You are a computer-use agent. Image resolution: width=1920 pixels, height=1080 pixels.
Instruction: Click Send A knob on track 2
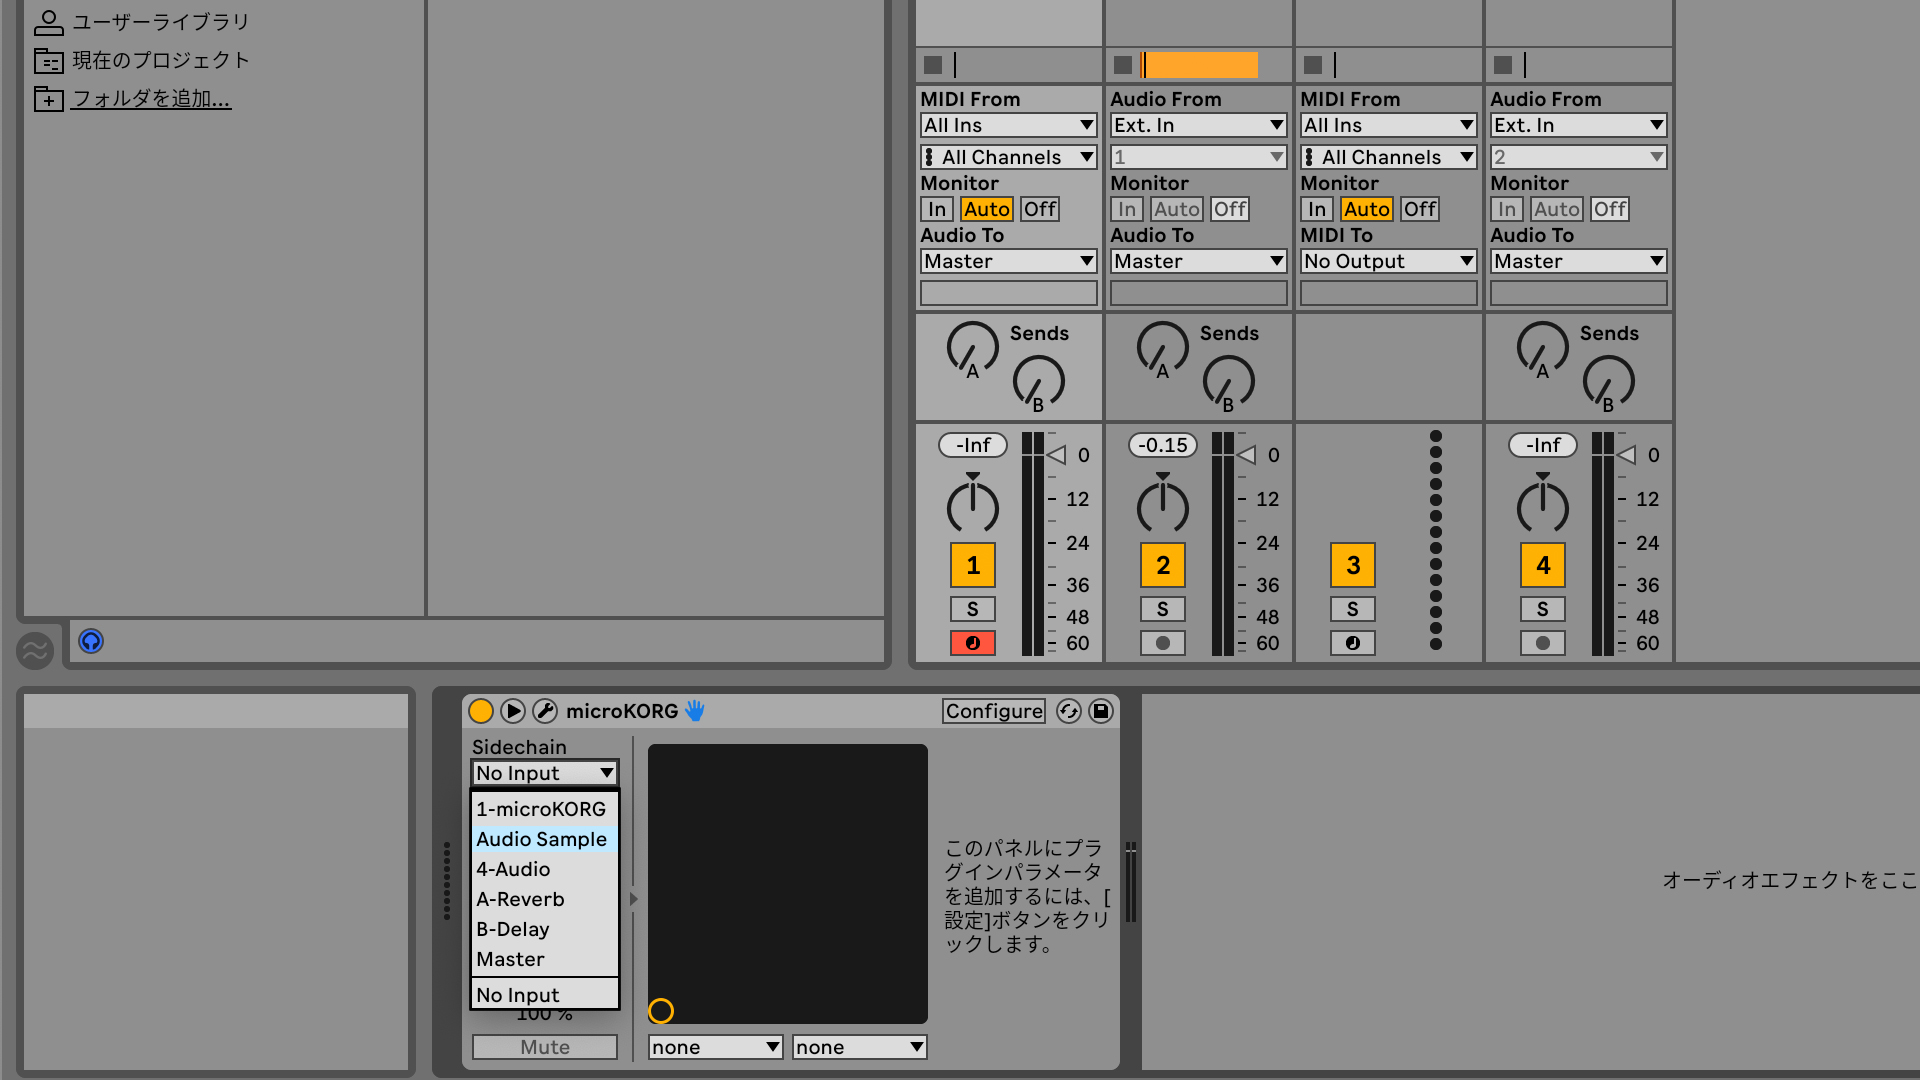tap(1162, 349)
